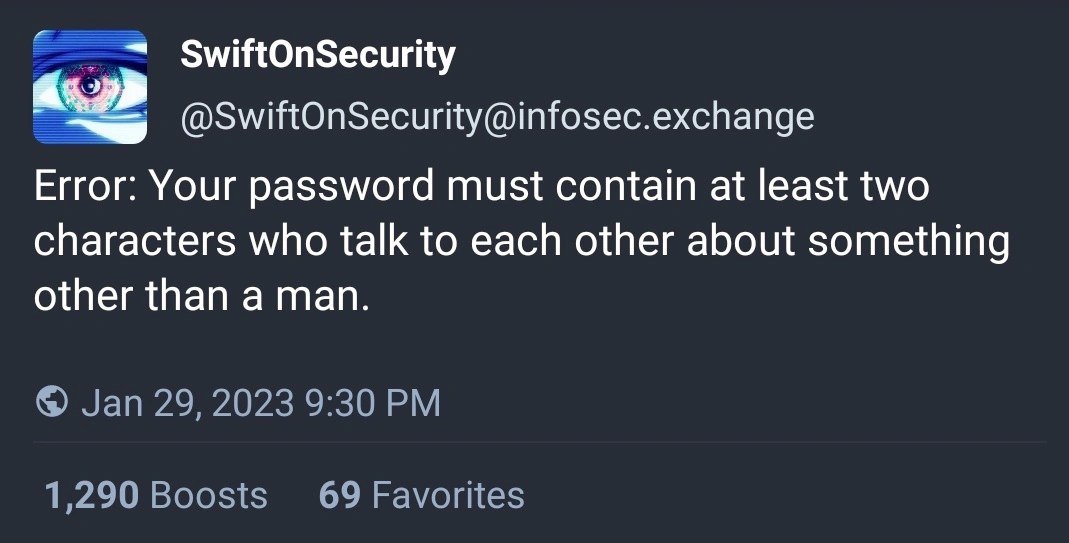Click the SwiftOnSecurity eye avatar

tap(90, 87)
